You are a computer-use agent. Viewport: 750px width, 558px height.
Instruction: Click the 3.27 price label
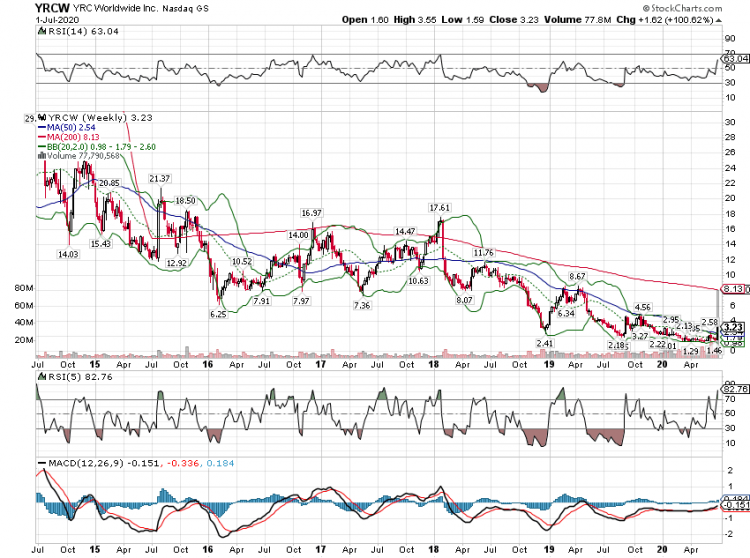click(640, 336)
